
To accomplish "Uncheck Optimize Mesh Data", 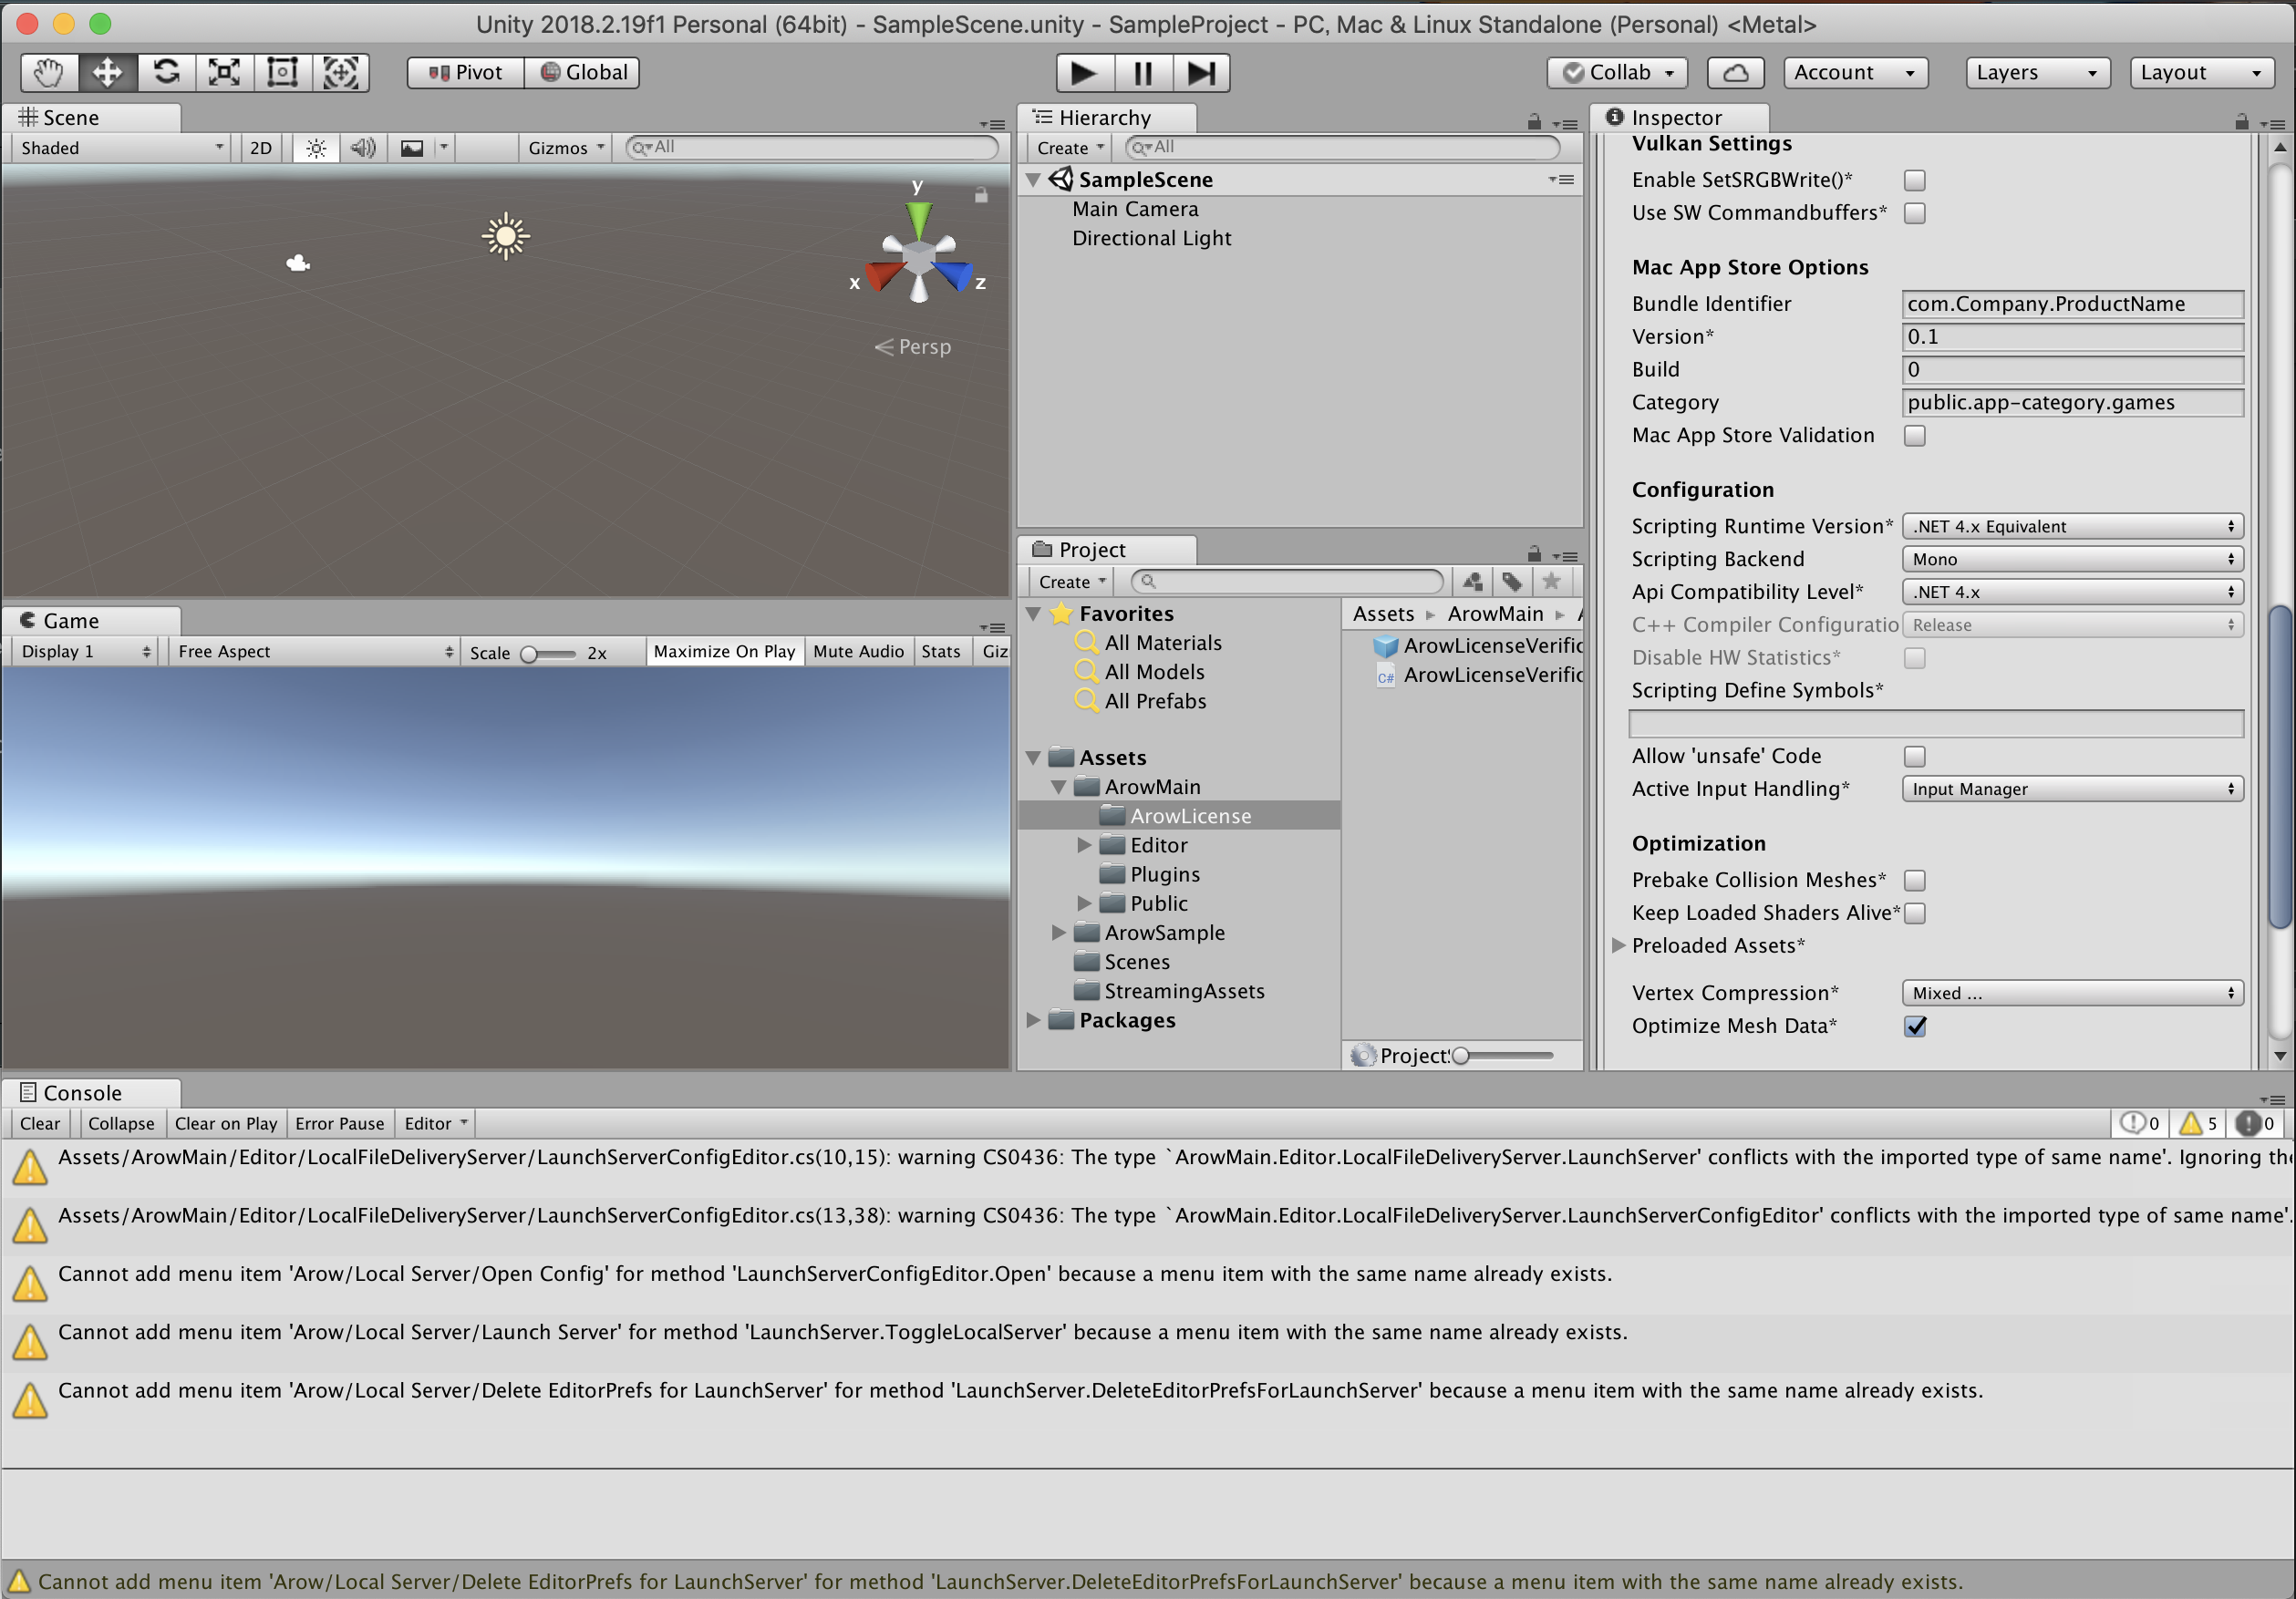I will click(x=1914, y=1027).
